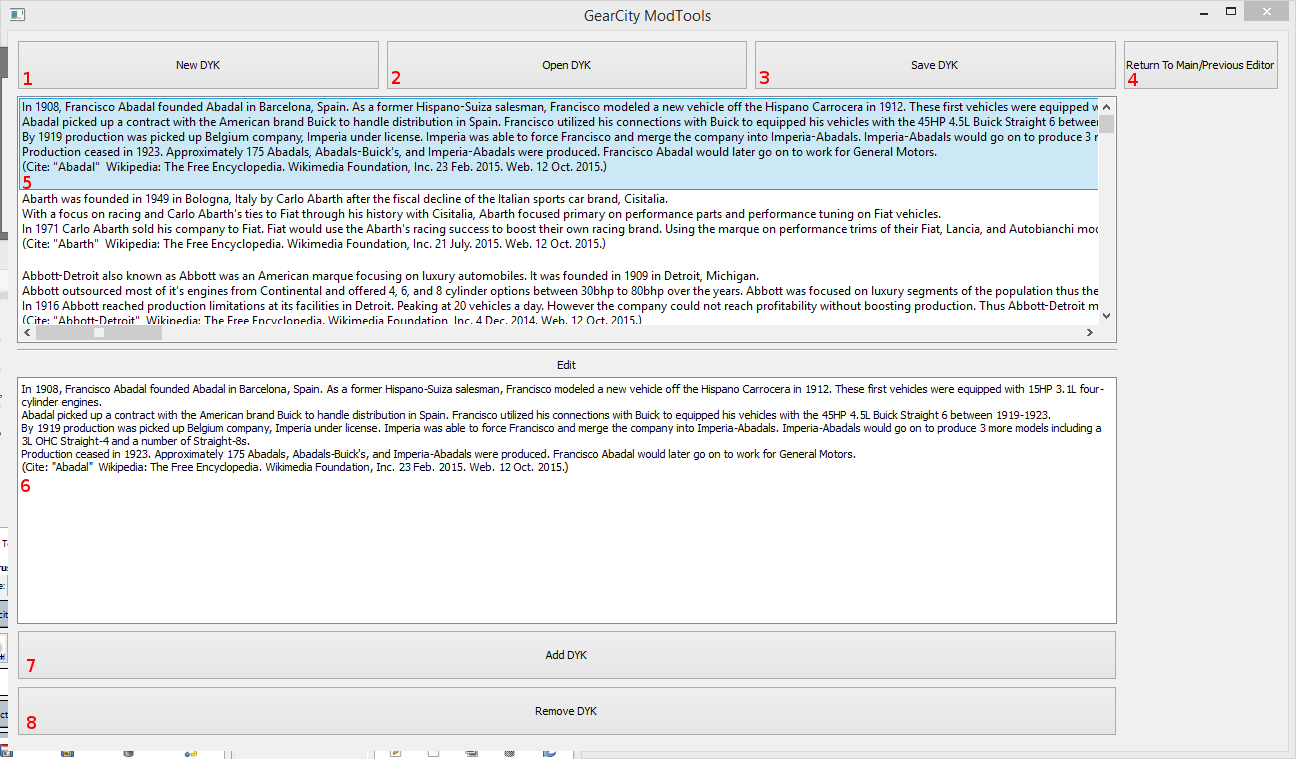Screen dimensions: 1296x759
Task: Click the horizontal scrollbar right arrow
Action: point(1089,333)
